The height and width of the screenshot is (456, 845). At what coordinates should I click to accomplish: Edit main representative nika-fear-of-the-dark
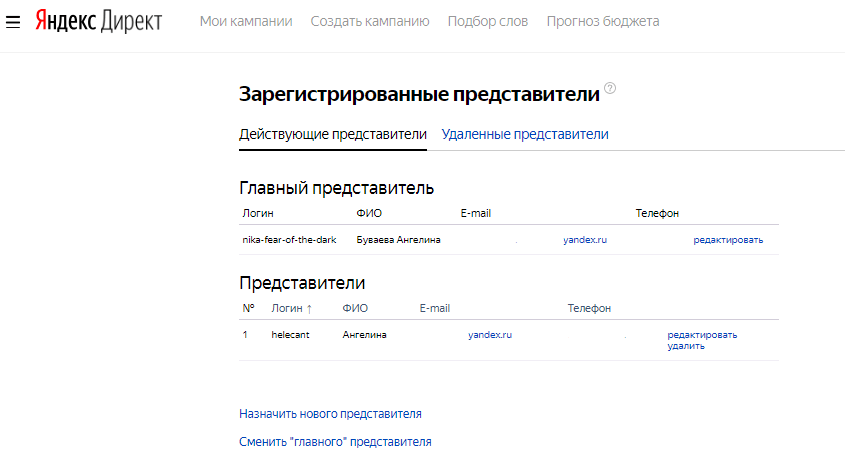click(728, 240)
